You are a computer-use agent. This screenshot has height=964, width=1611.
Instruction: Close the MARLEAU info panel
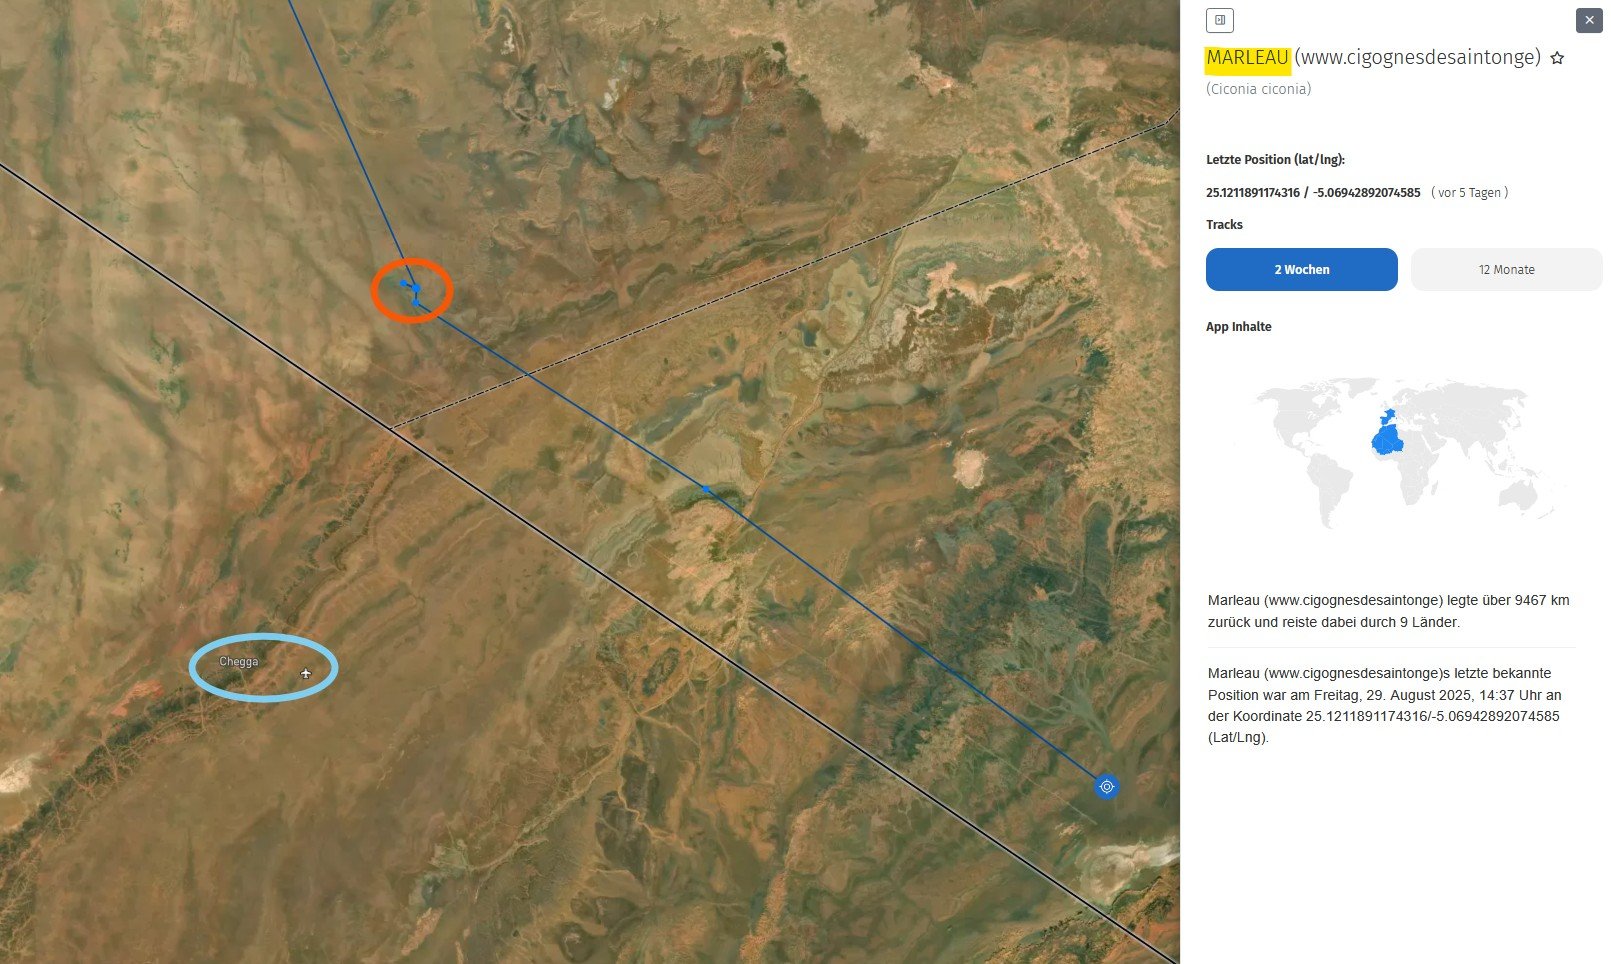(x=1589, y=20)
